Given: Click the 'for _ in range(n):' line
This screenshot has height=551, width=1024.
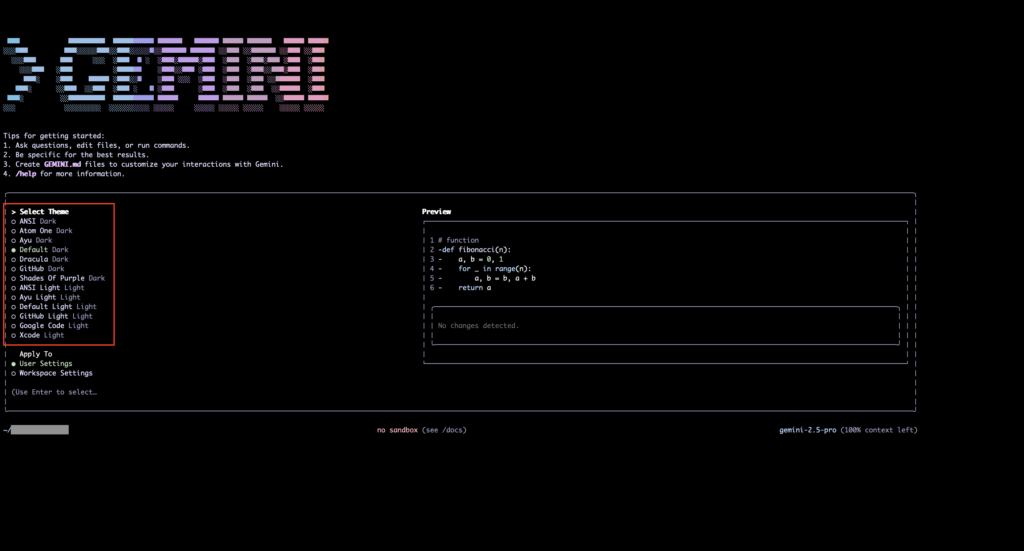Looking at the screenshot, I should [494, 268].
